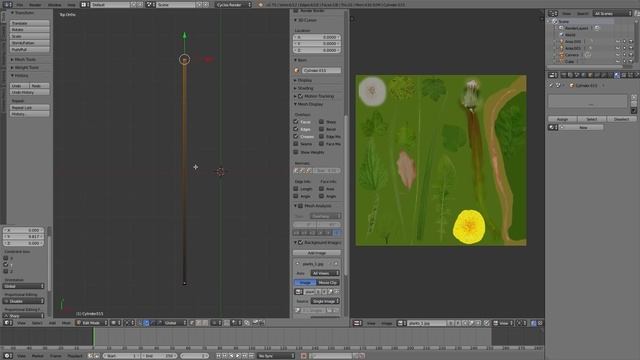Enable the Show Weights checkbox
The image size is (640, 360).
tap(296, 152)
